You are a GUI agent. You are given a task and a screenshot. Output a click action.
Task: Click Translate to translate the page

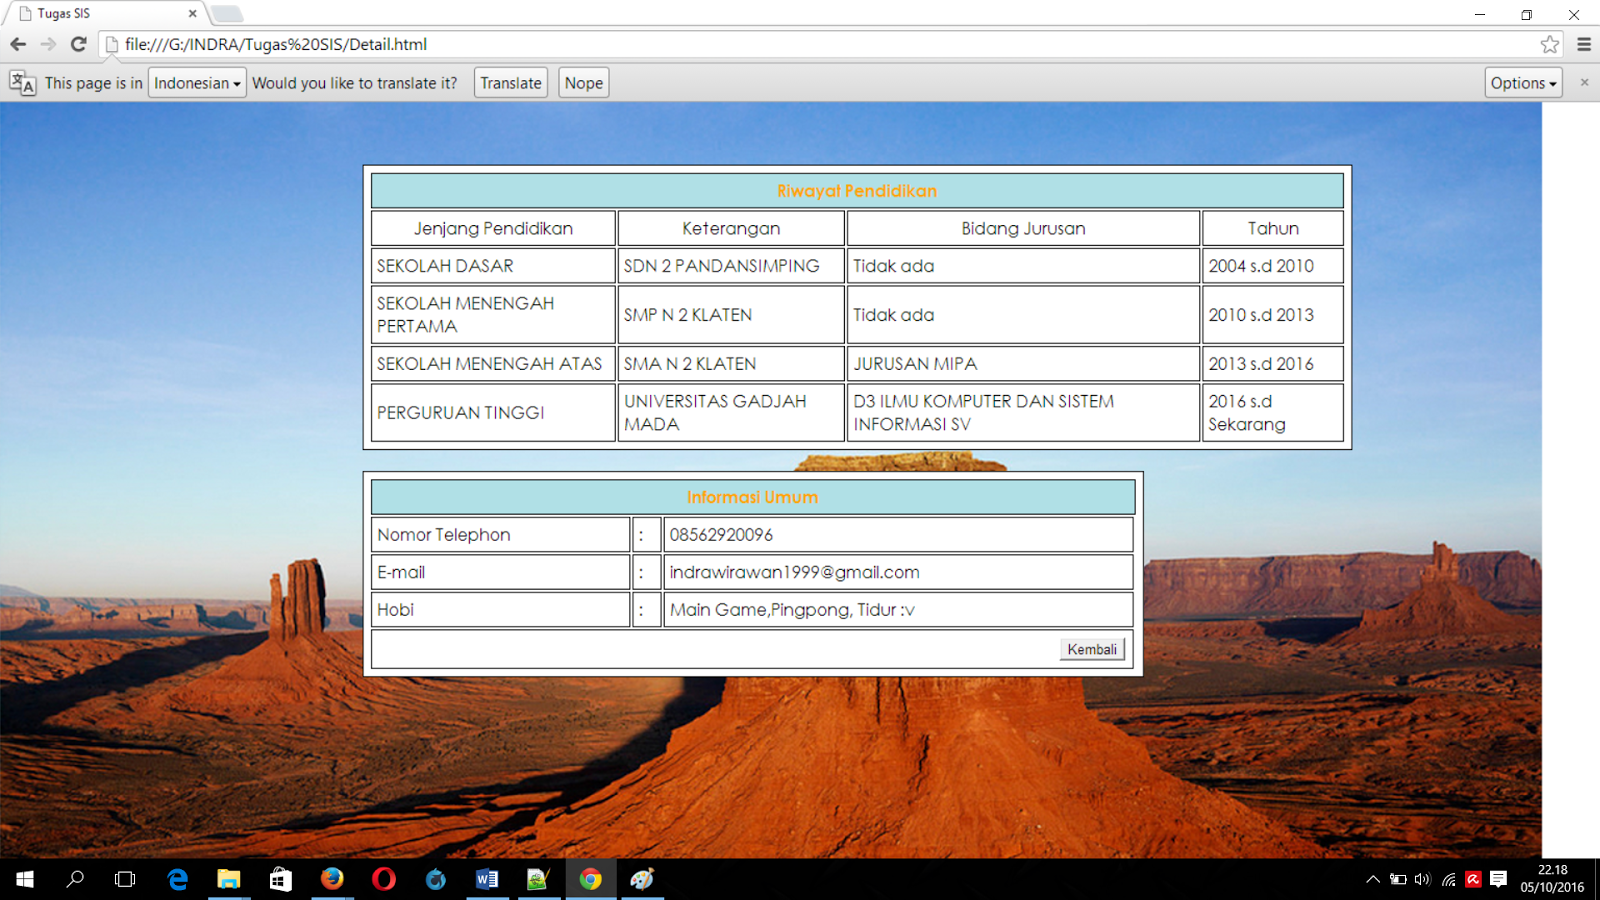point(510,82)
